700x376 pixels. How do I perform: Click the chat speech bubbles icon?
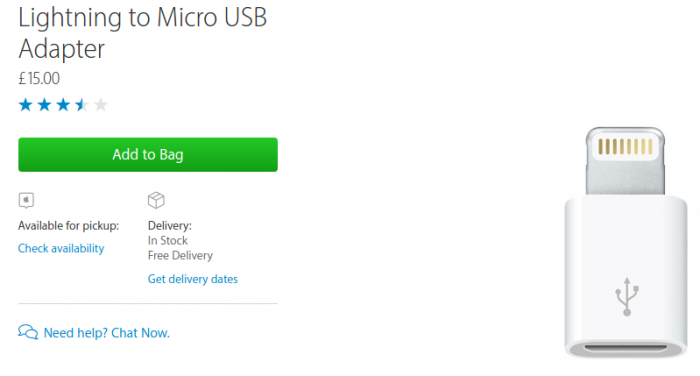[28, 332]
